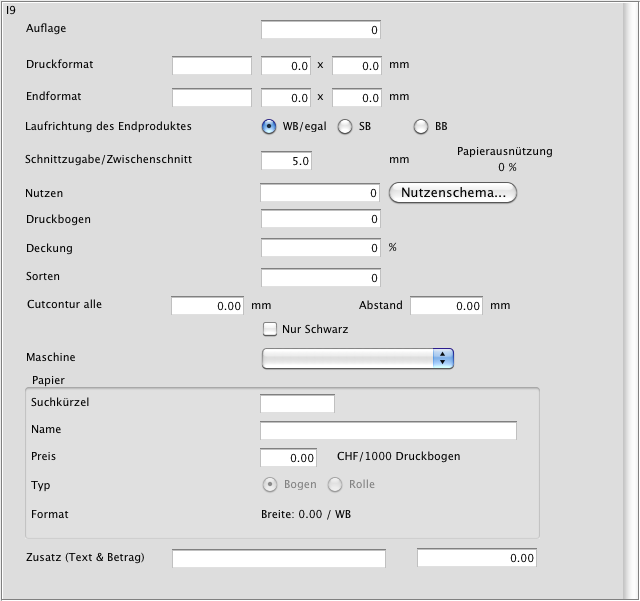
Task: Select the Druckbogen input field
Action: click(x=320, y=219)
